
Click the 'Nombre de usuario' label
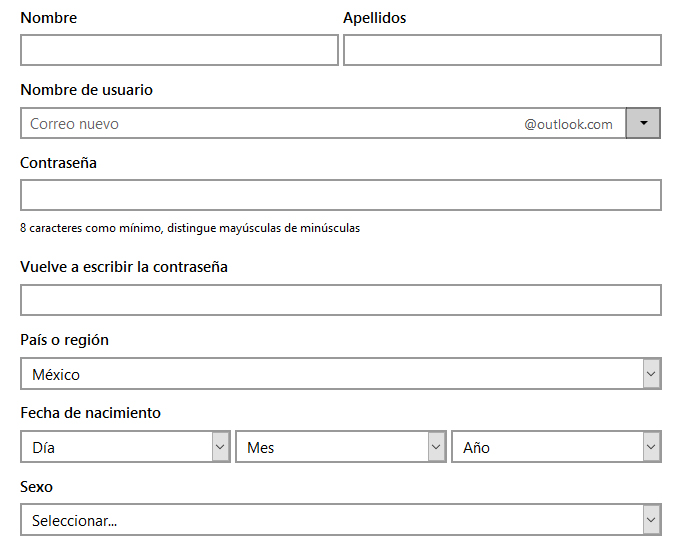click(x=87, y=90)
